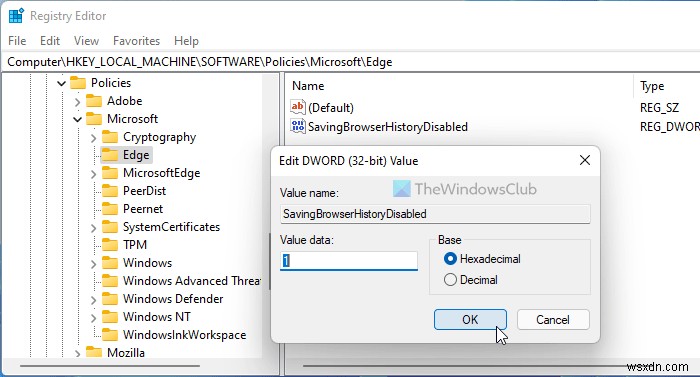Click the Peernet folder icon
This screenshot has height=377, width=700.
pyautogui.click(x=110, y=209)
